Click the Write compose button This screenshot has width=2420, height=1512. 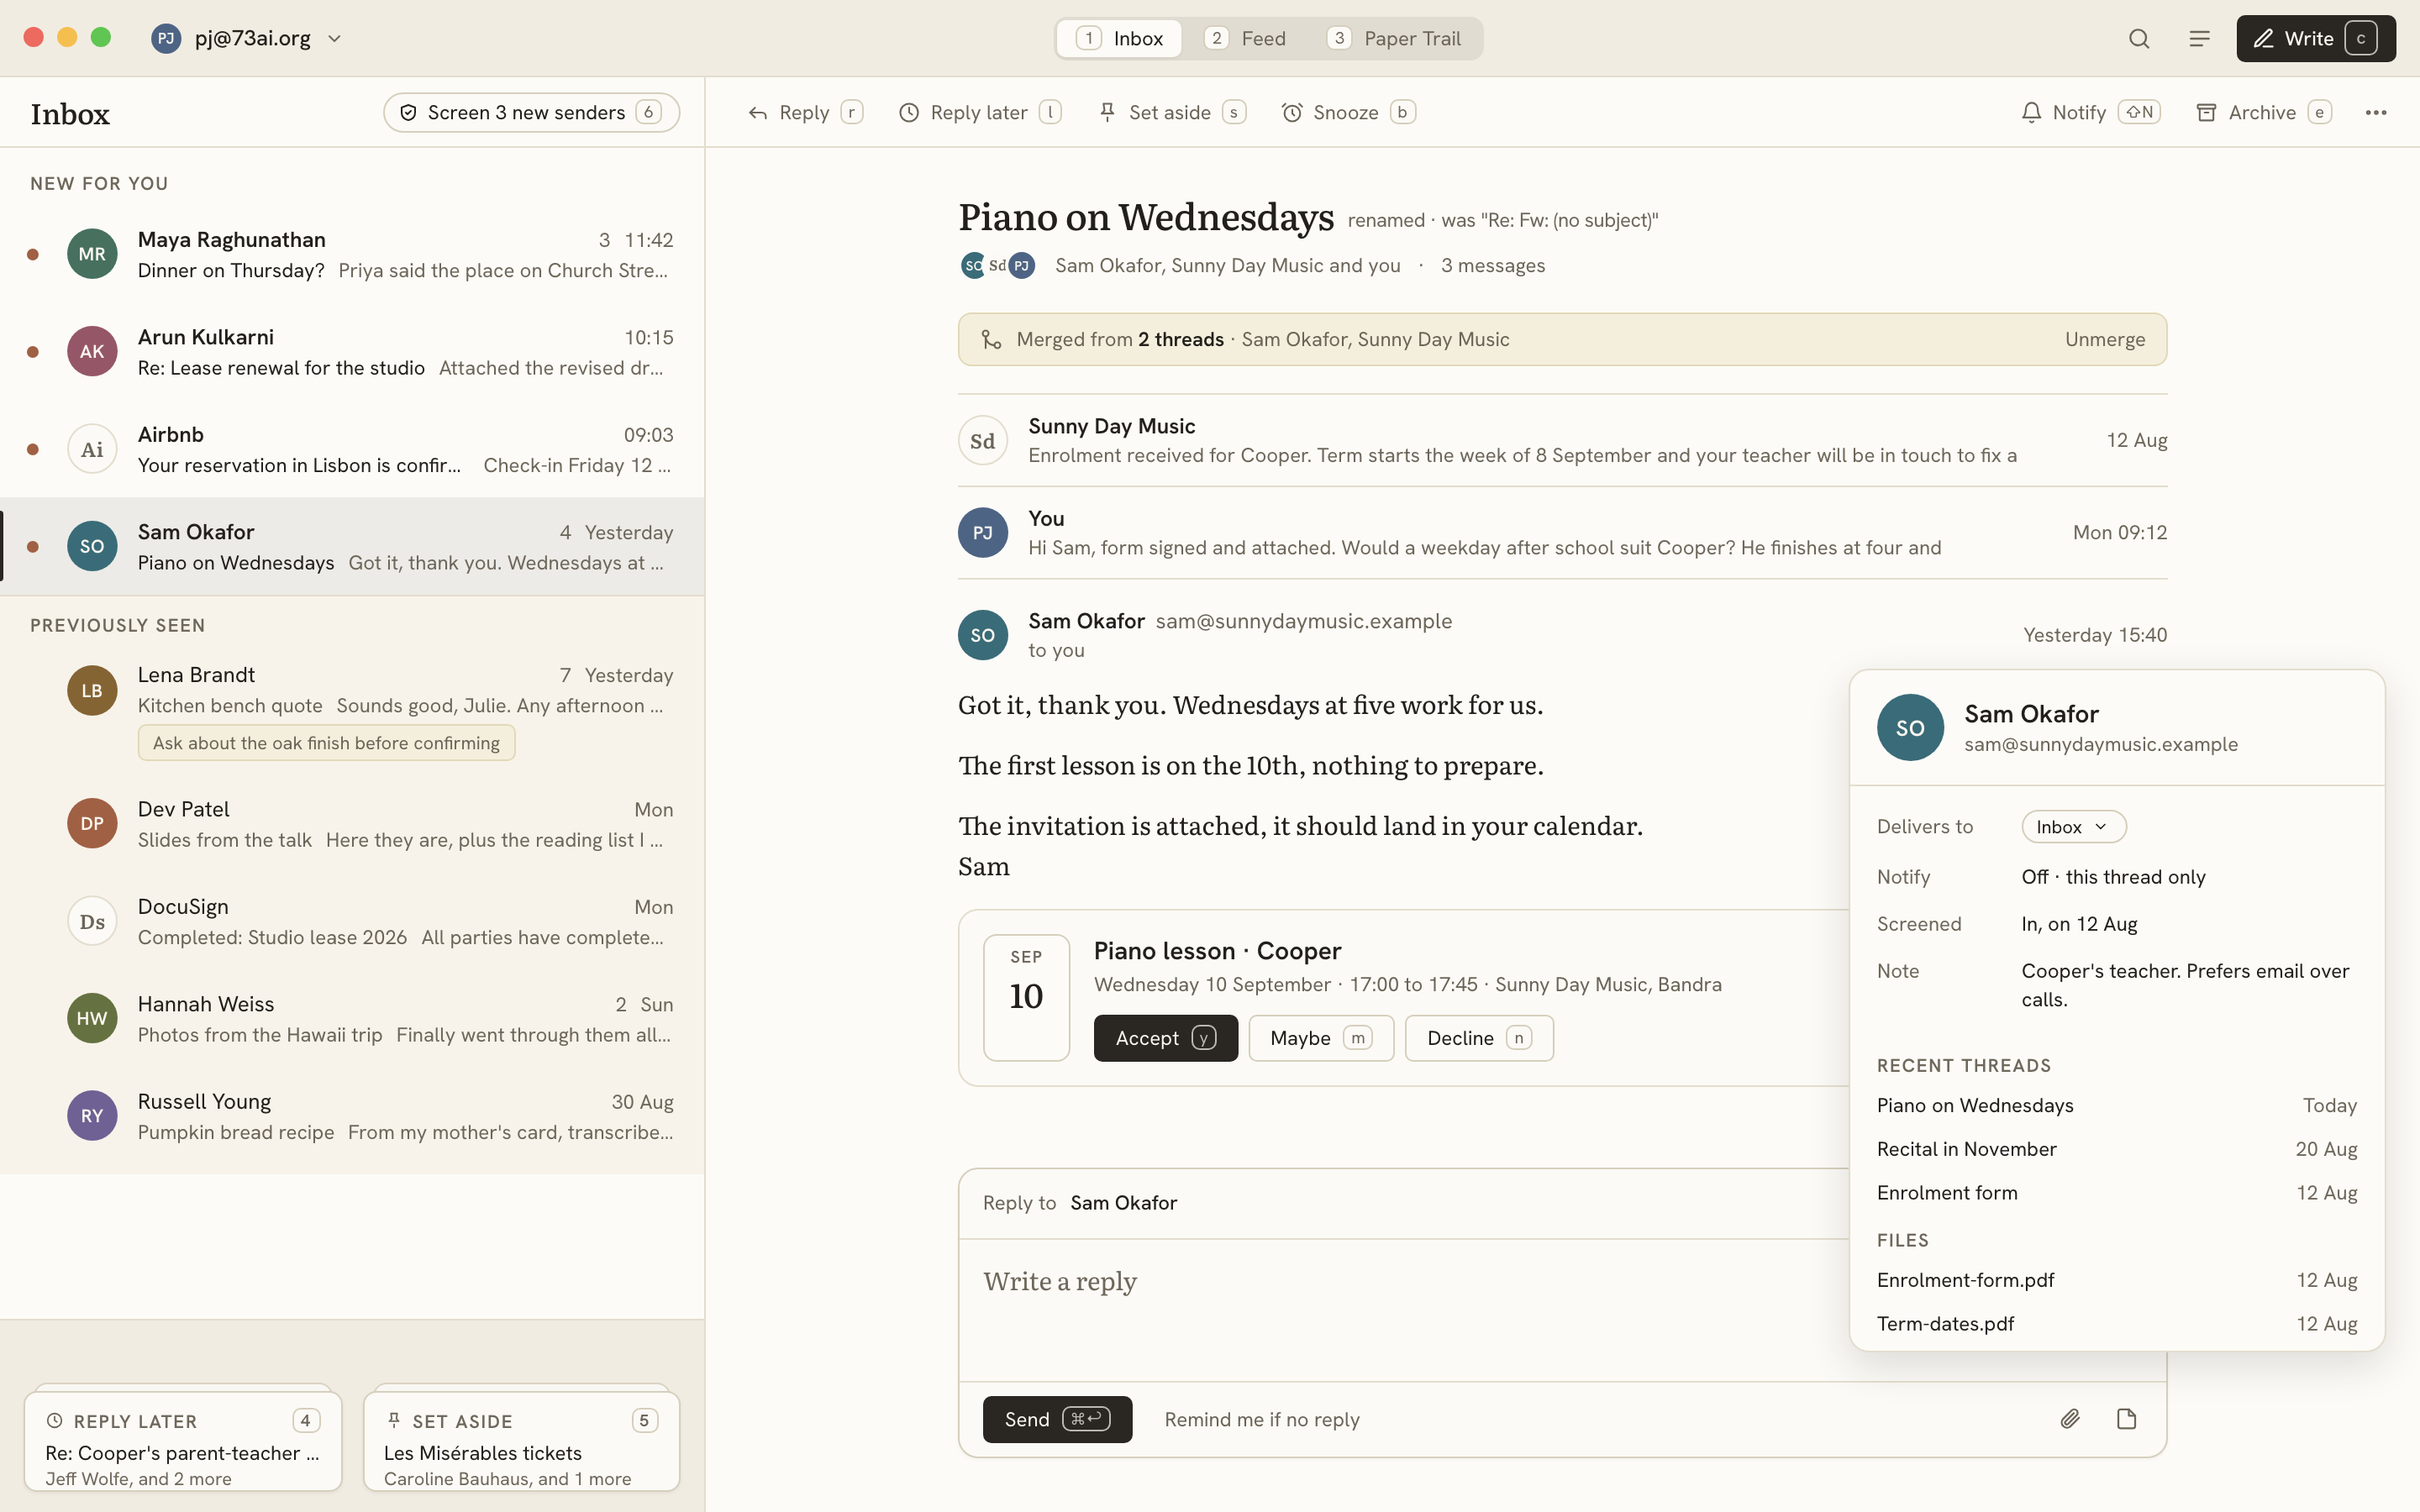point(2315,38)
